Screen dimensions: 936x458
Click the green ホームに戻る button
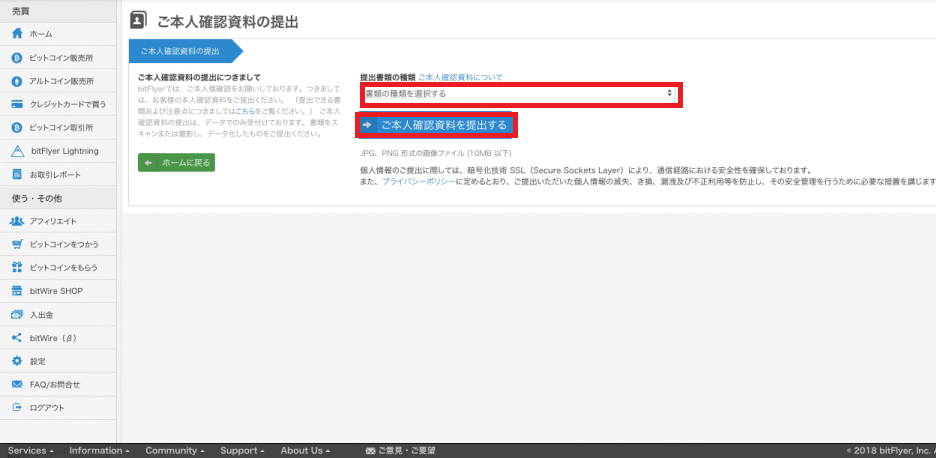tap(176, 162)
